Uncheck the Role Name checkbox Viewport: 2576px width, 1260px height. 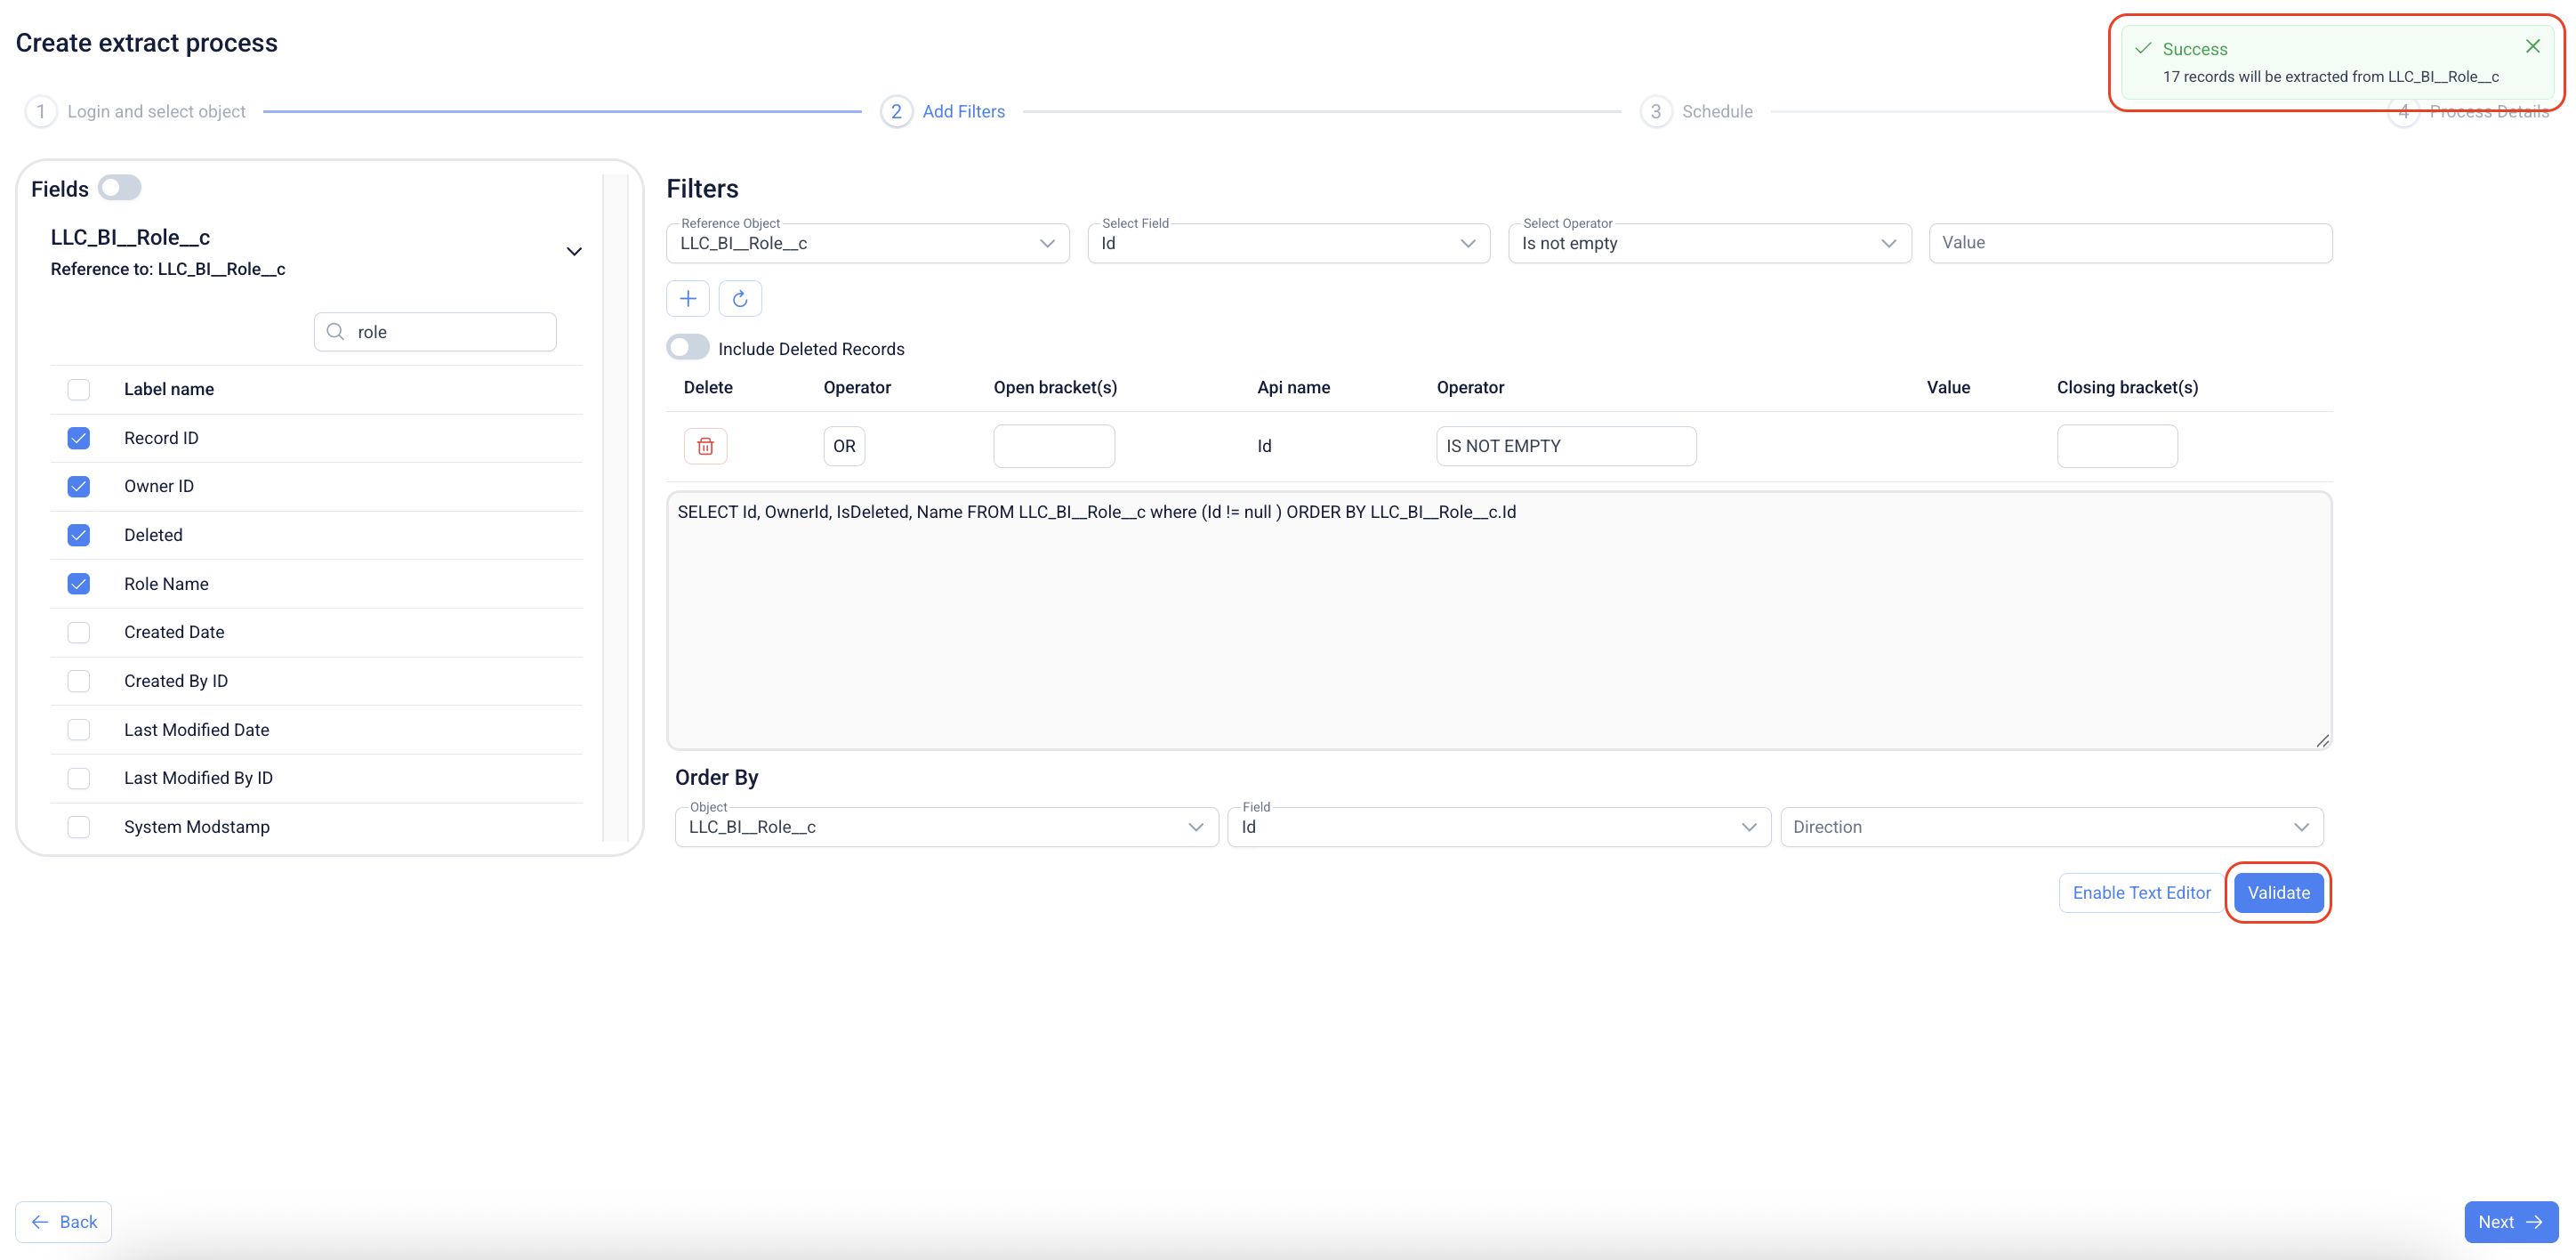[78, 583]
